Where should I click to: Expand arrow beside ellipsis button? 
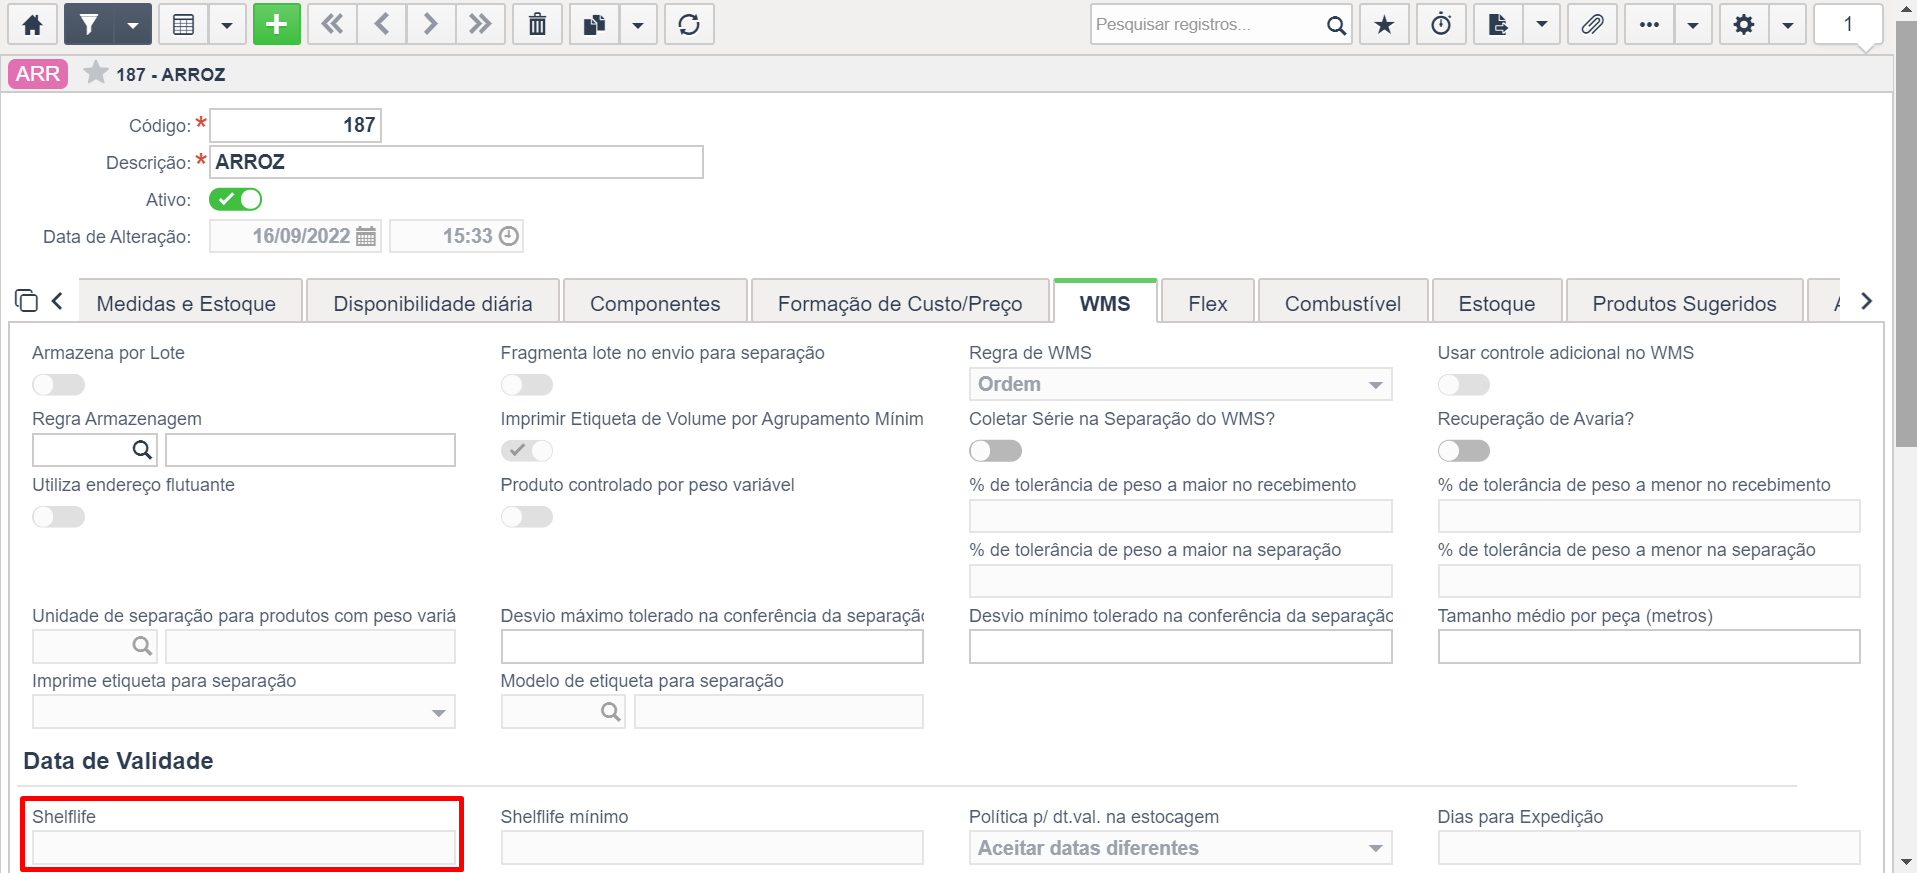(1693, 25)
